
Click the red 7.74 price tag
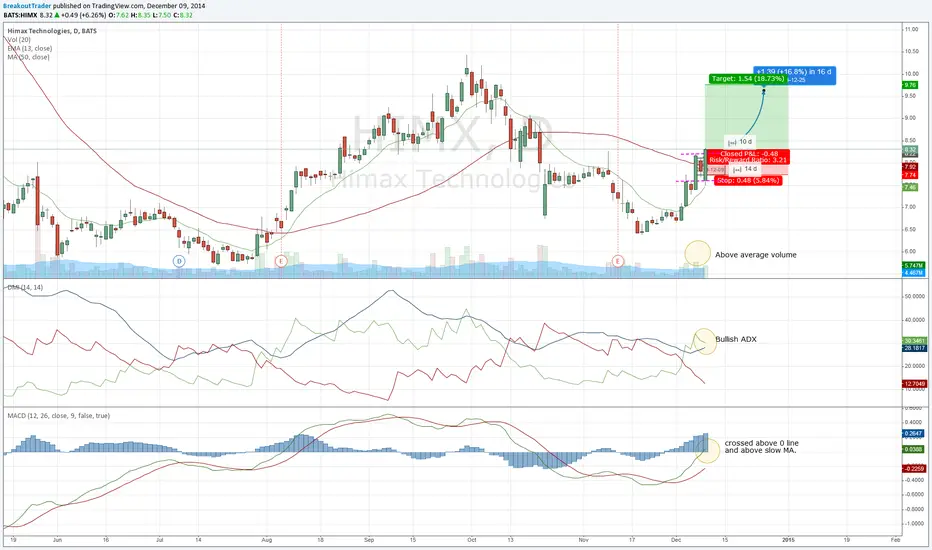coord(910,175)
